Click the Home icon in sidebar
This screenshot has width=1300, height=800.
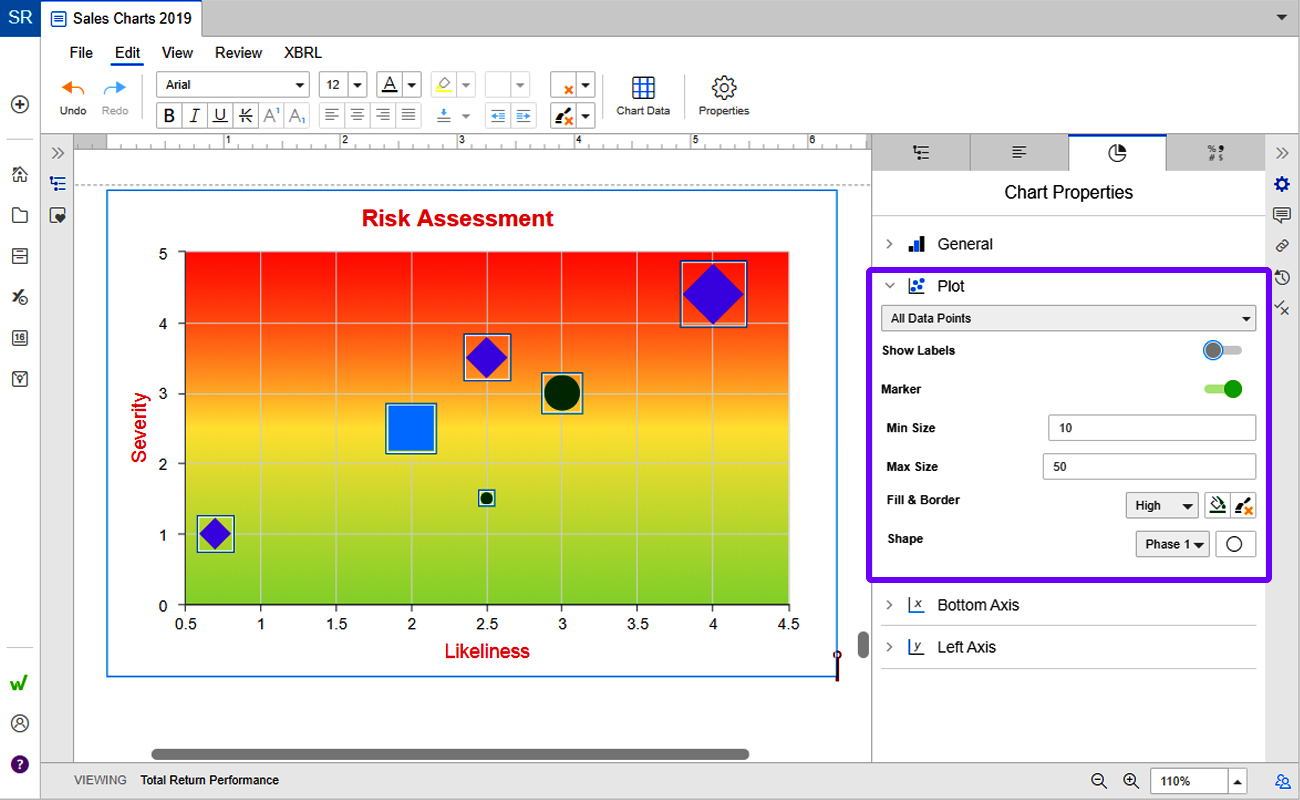20,174
